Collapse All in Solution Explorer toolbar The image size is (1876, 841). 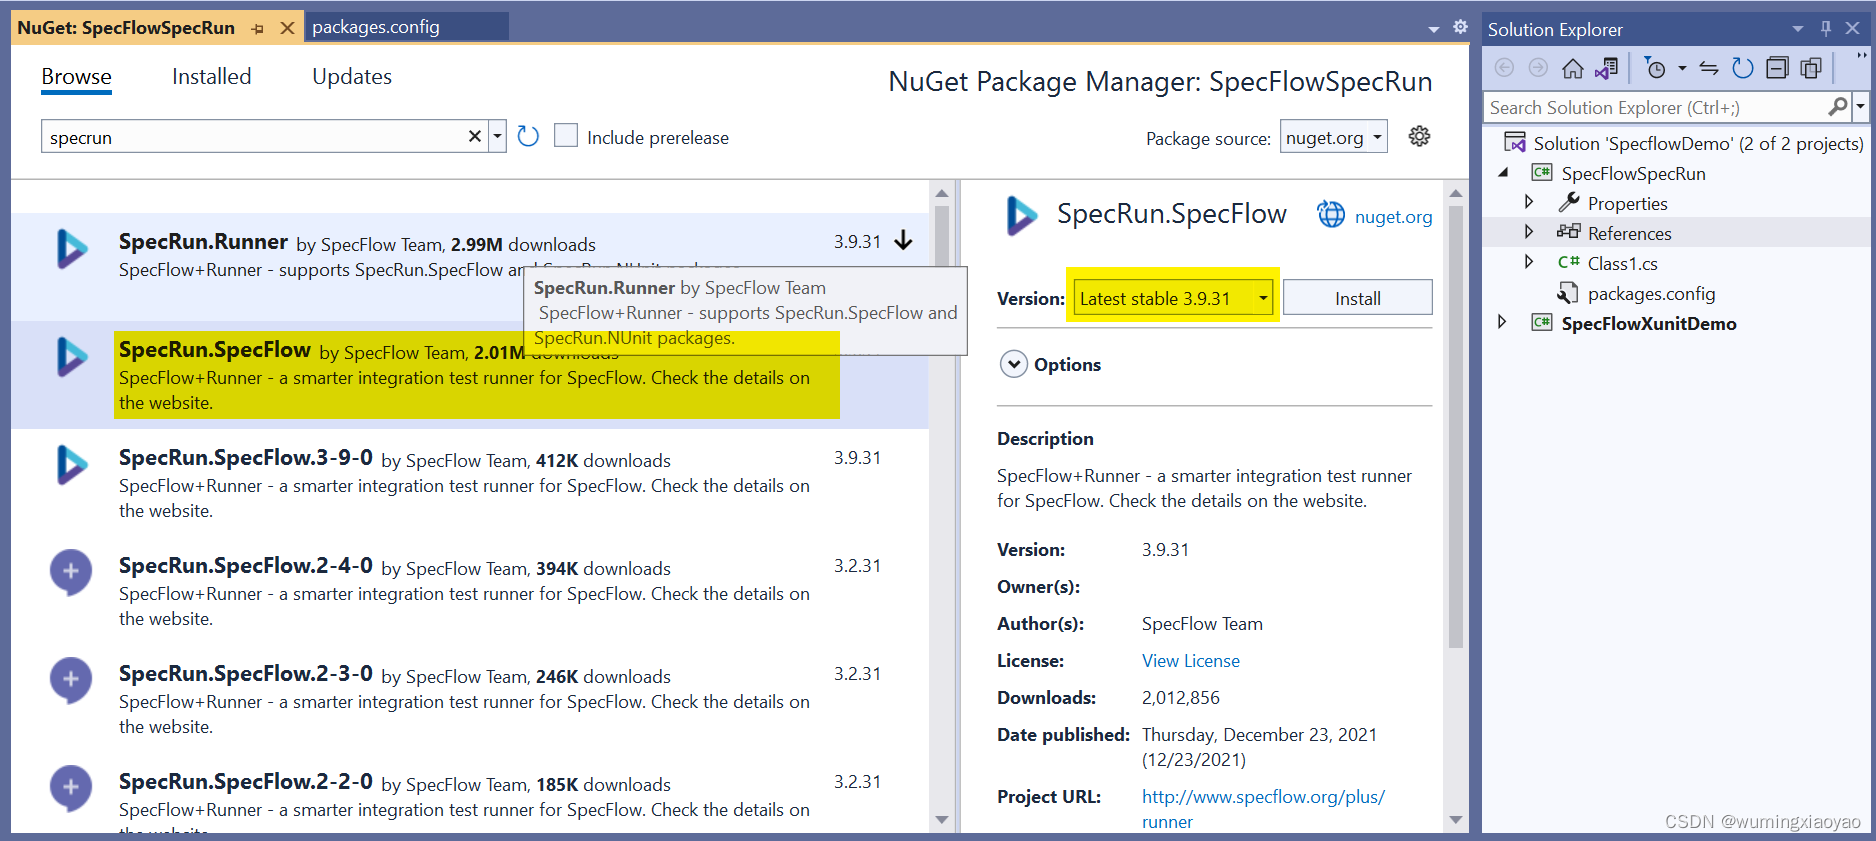point(1777,68)
